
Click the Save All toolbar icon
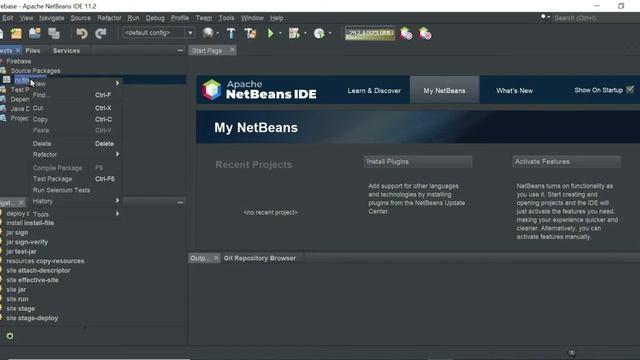coord(53,33)
